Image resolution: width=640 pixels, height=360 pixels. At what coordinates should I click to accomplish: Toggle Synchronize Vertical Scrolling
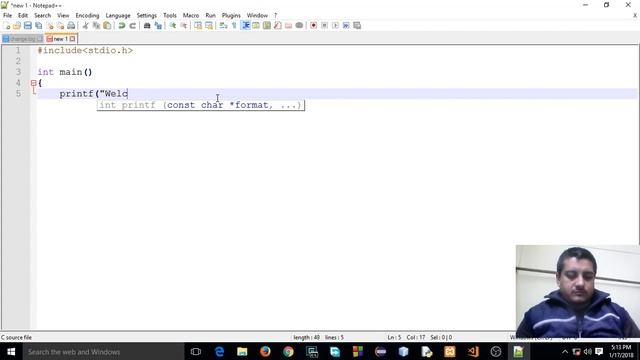[198, 26]
